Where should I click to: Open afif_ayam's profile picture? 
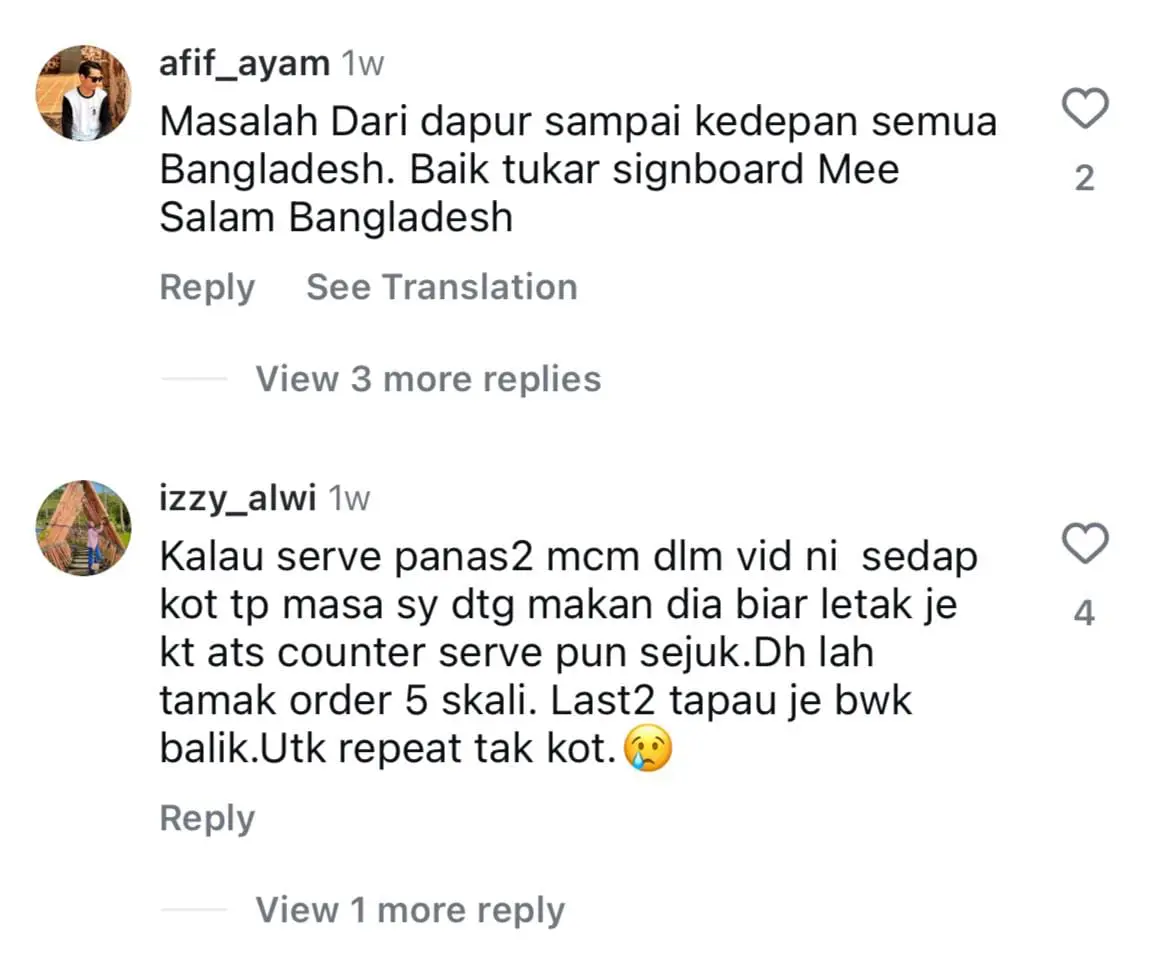coord(84,92)
